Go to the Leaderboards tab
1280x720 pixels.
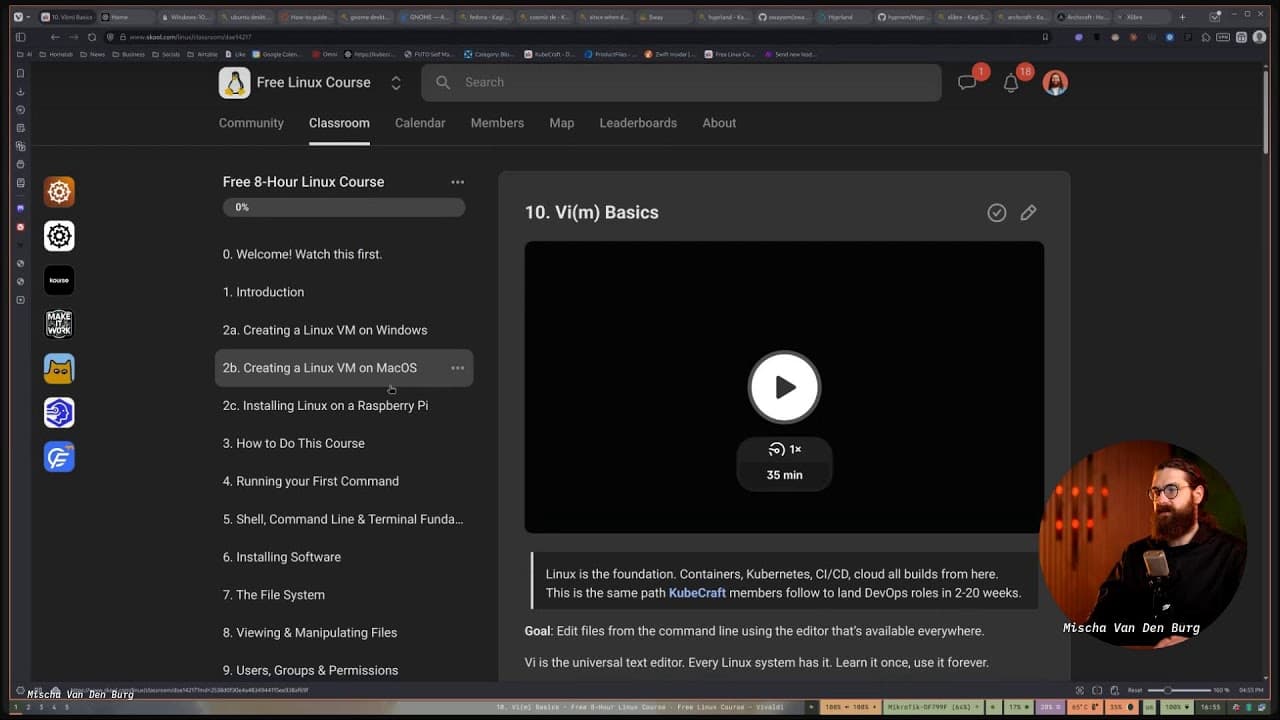(x=638, y=123)
